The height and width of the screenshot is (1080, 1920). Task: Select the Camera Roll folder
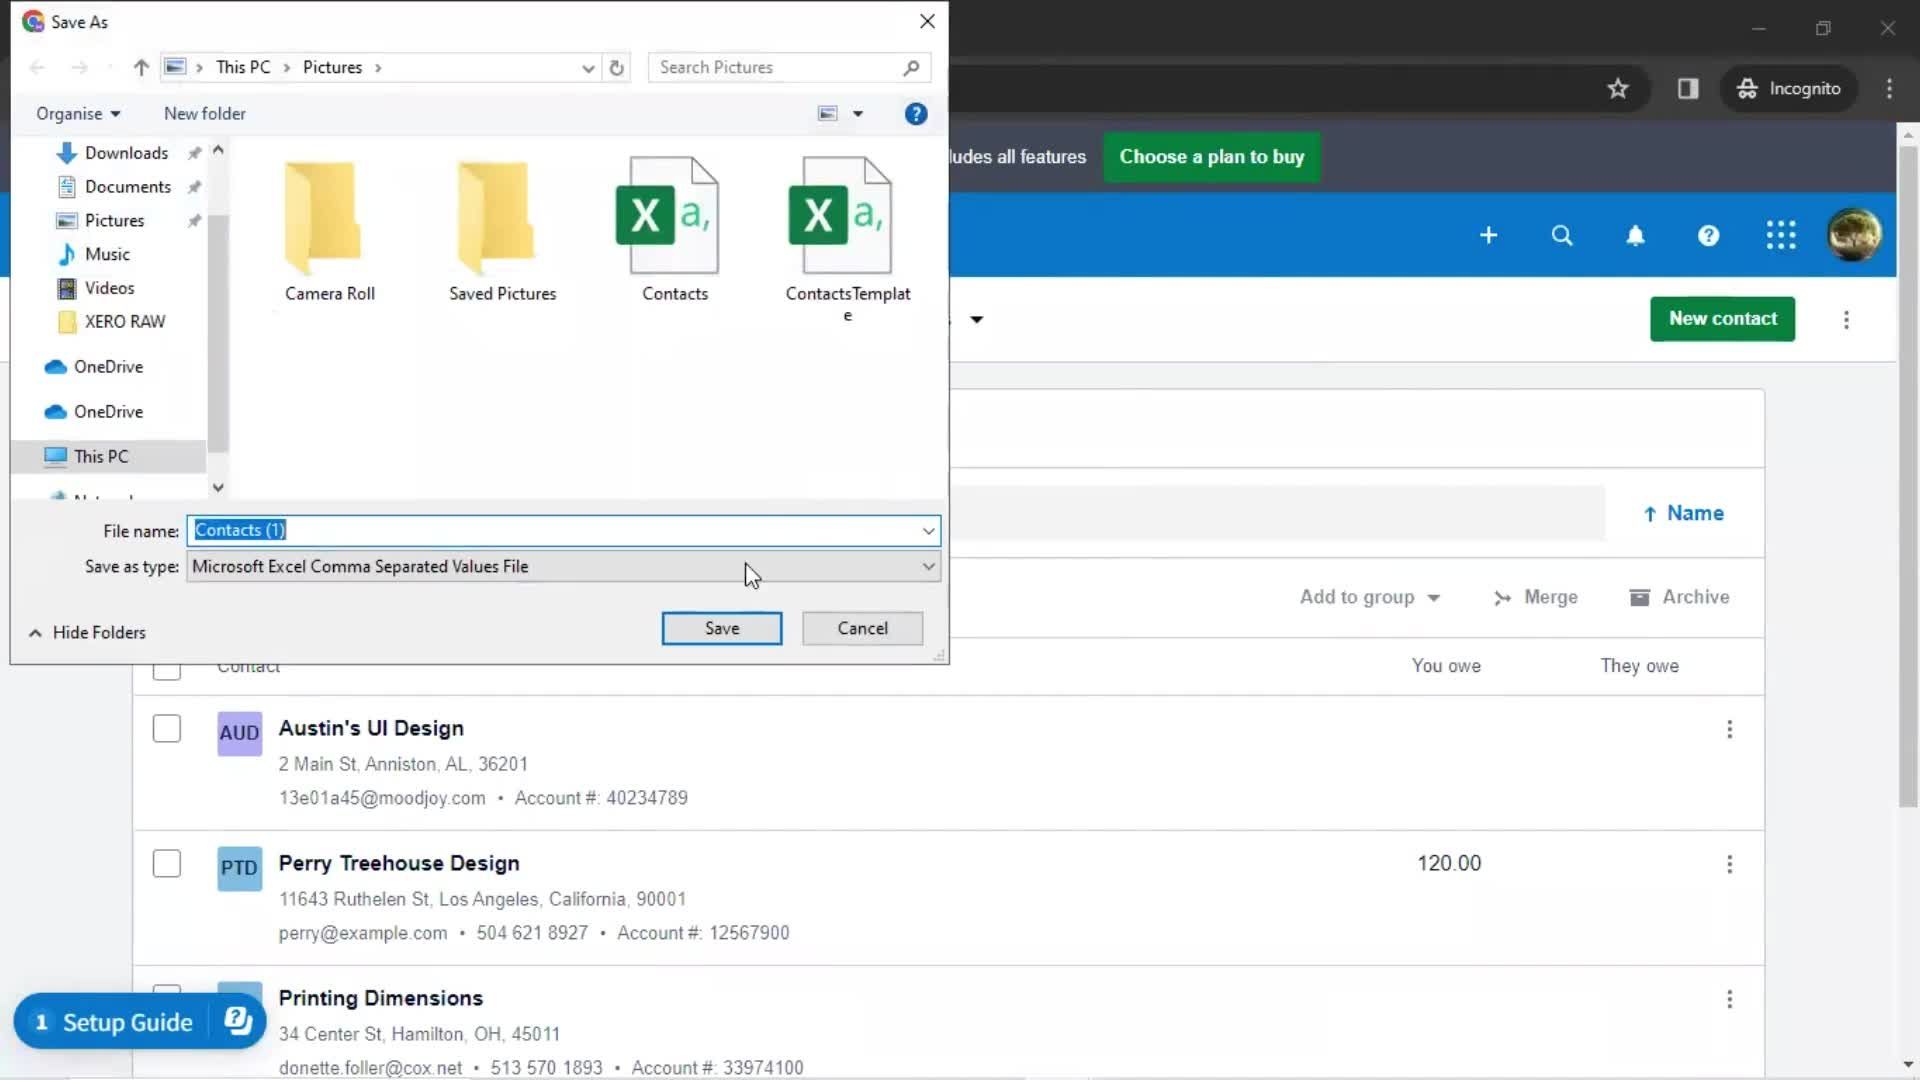click(x=329, y=229)
